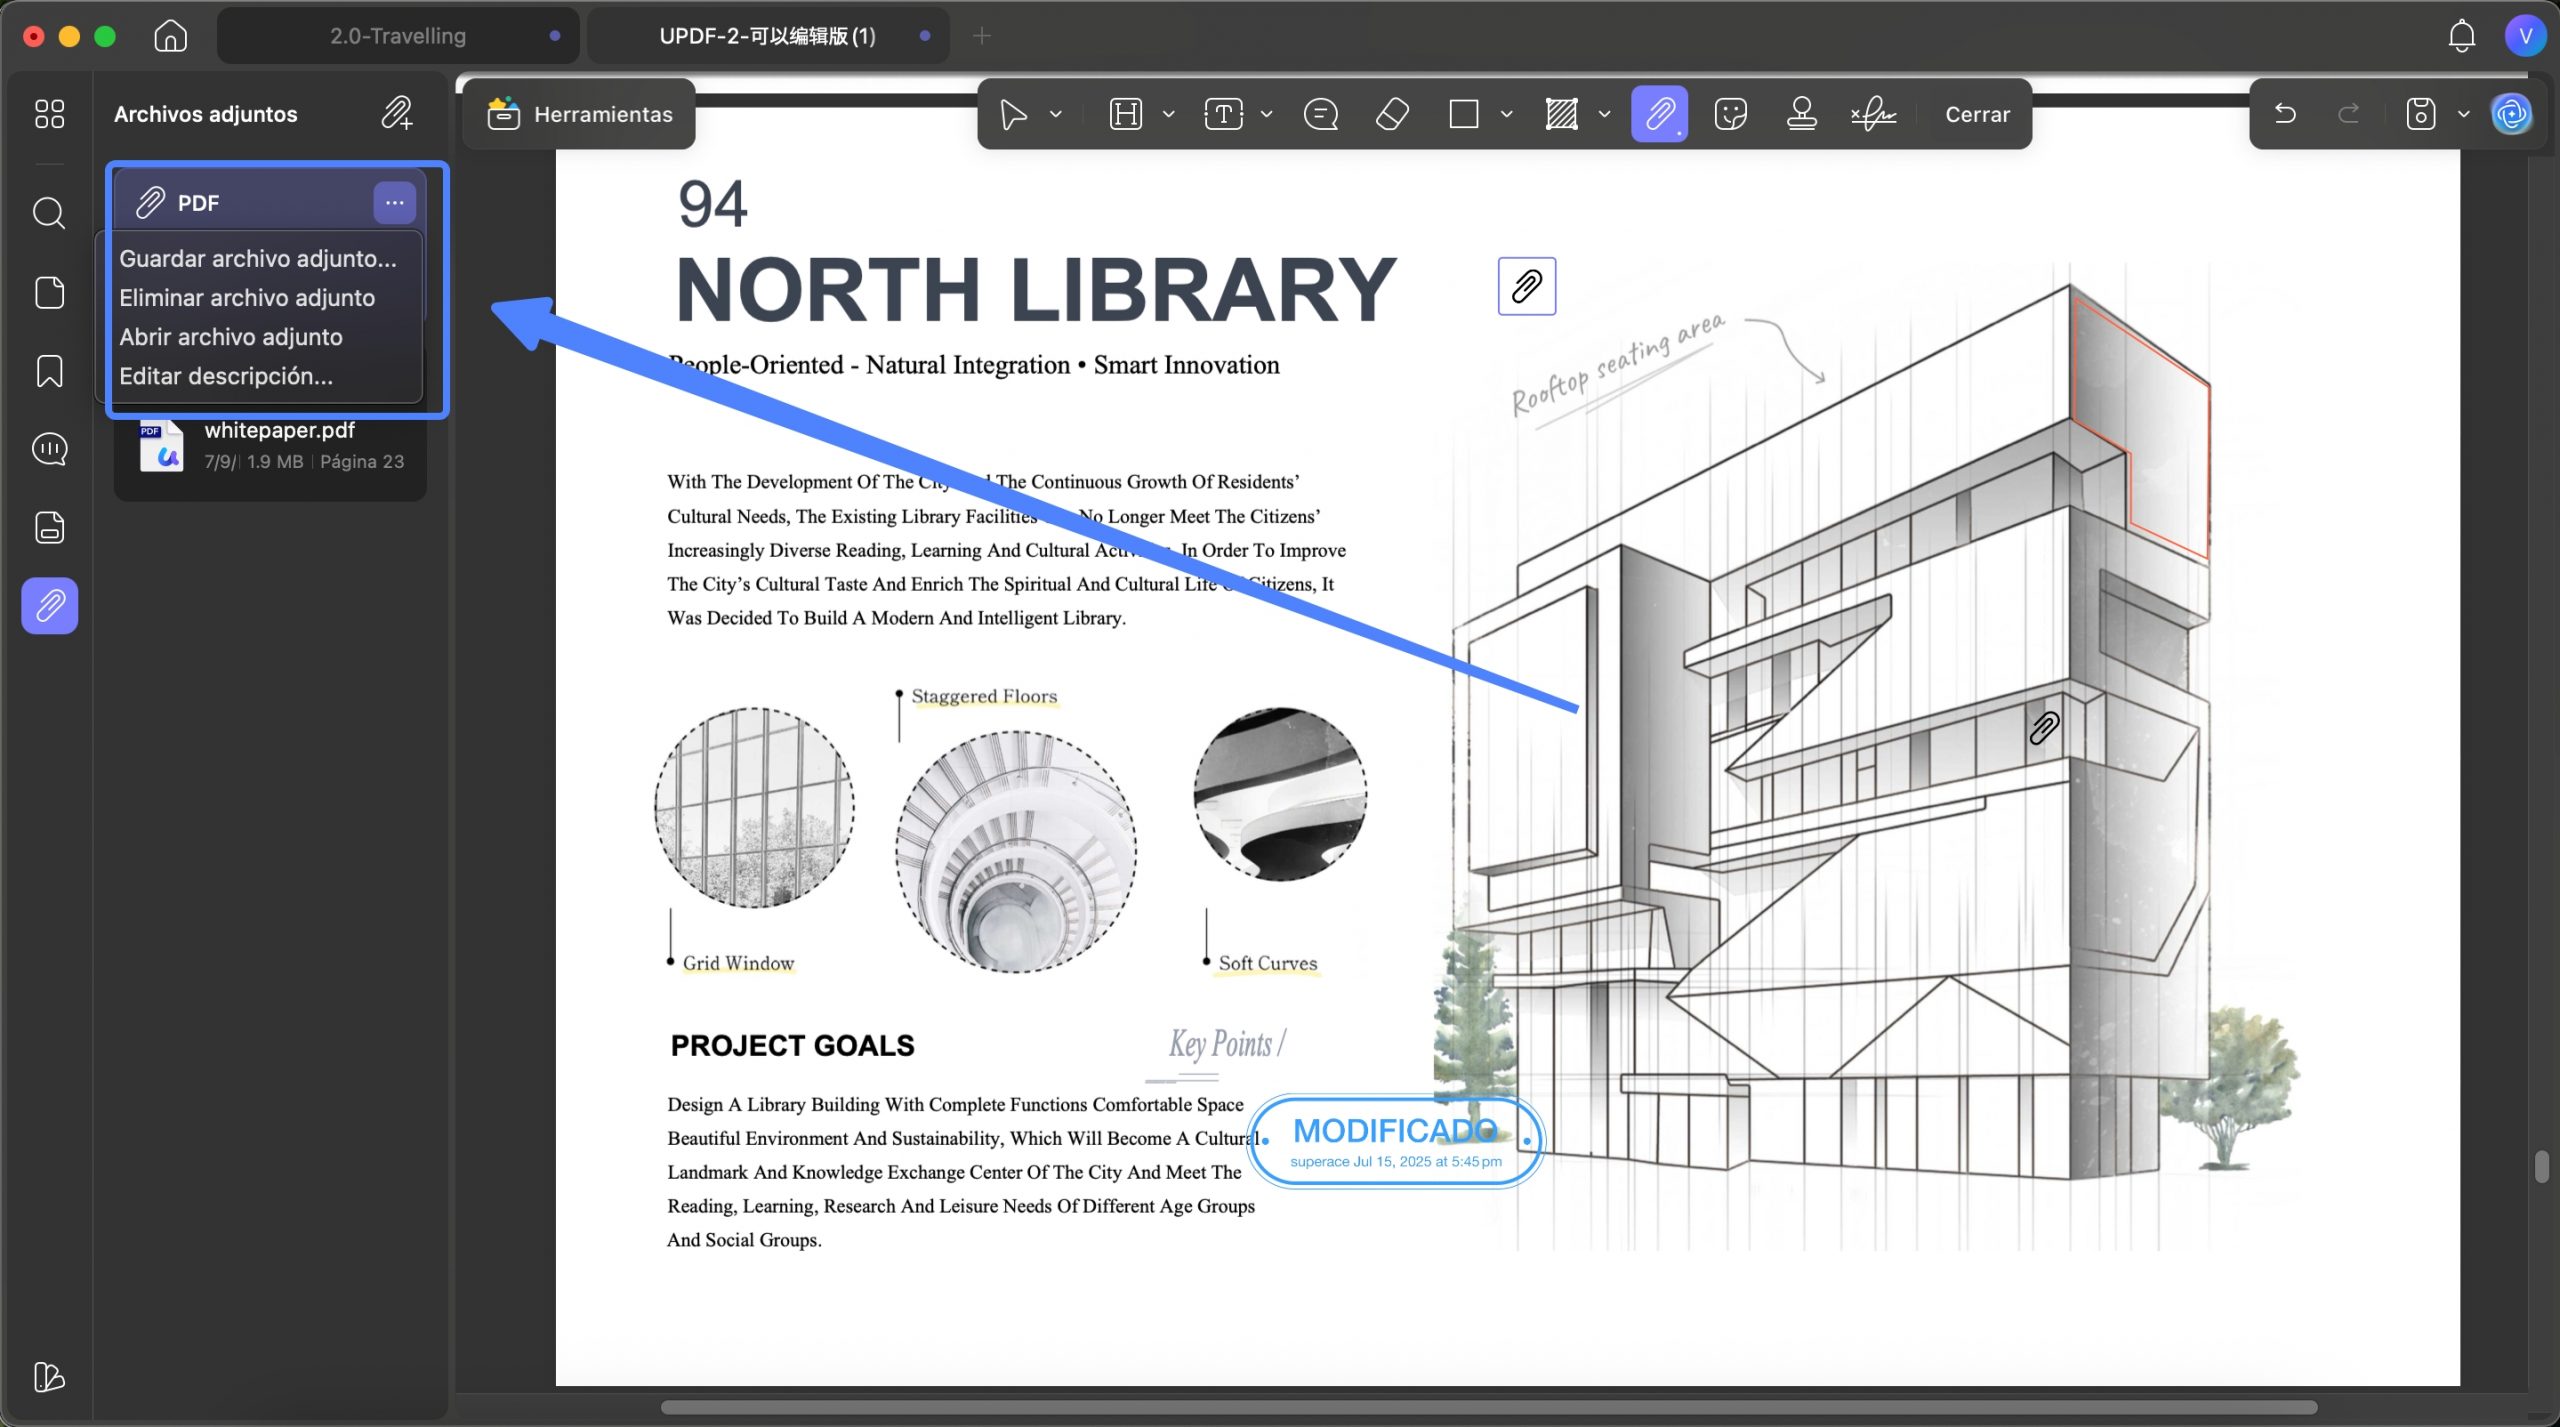Select the stamp tool icon
This screenshot has width=2560, height=1427.
pos(1802,114)
